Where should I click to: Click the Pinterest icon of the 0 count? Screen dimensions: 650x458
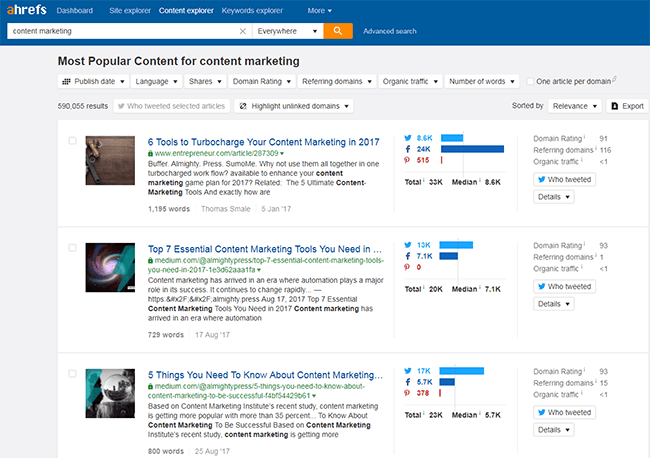pyautogui.click(x=407, y=267)
